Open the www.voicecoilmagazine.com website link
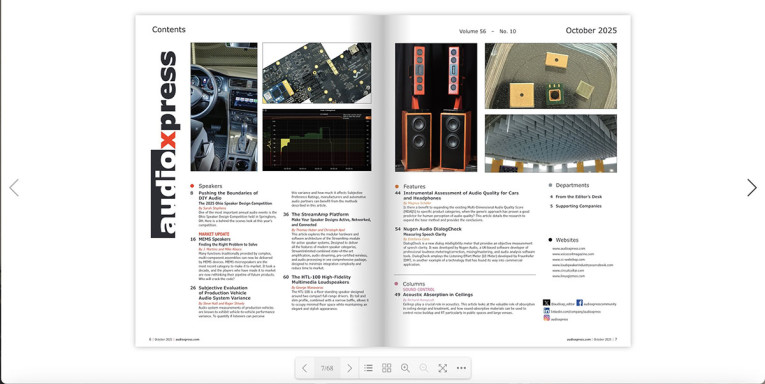 pos(573,254)
